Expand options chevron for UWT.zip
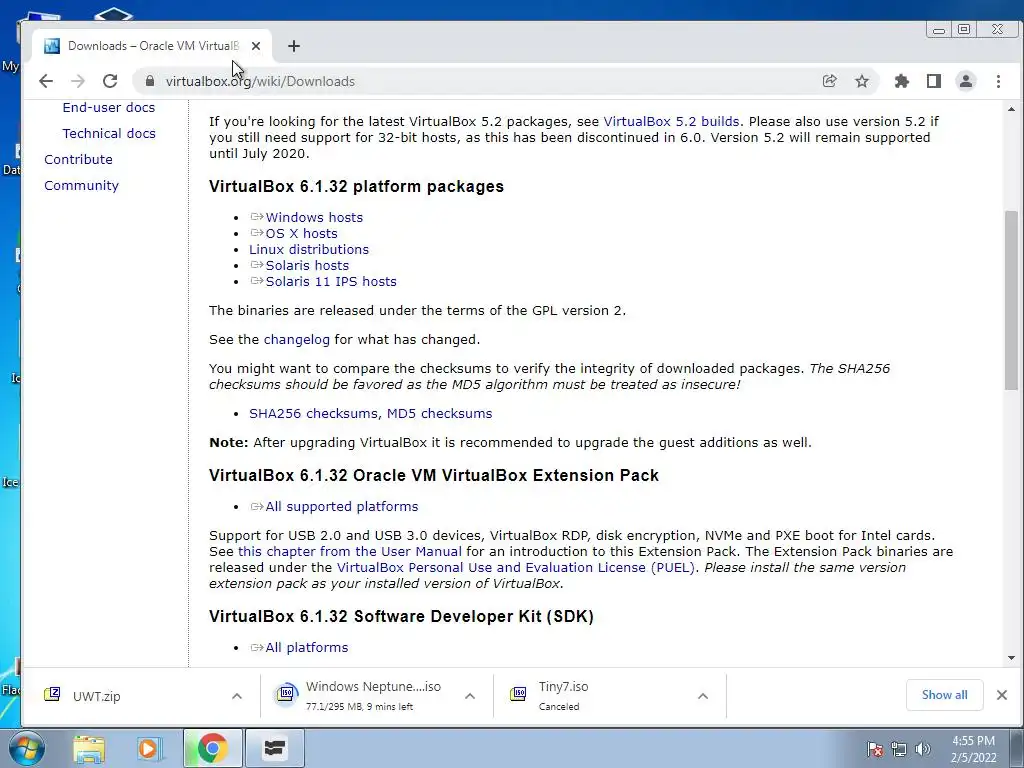The width and height of the screenshot is (1024, 768). click(x=237, y=696)
